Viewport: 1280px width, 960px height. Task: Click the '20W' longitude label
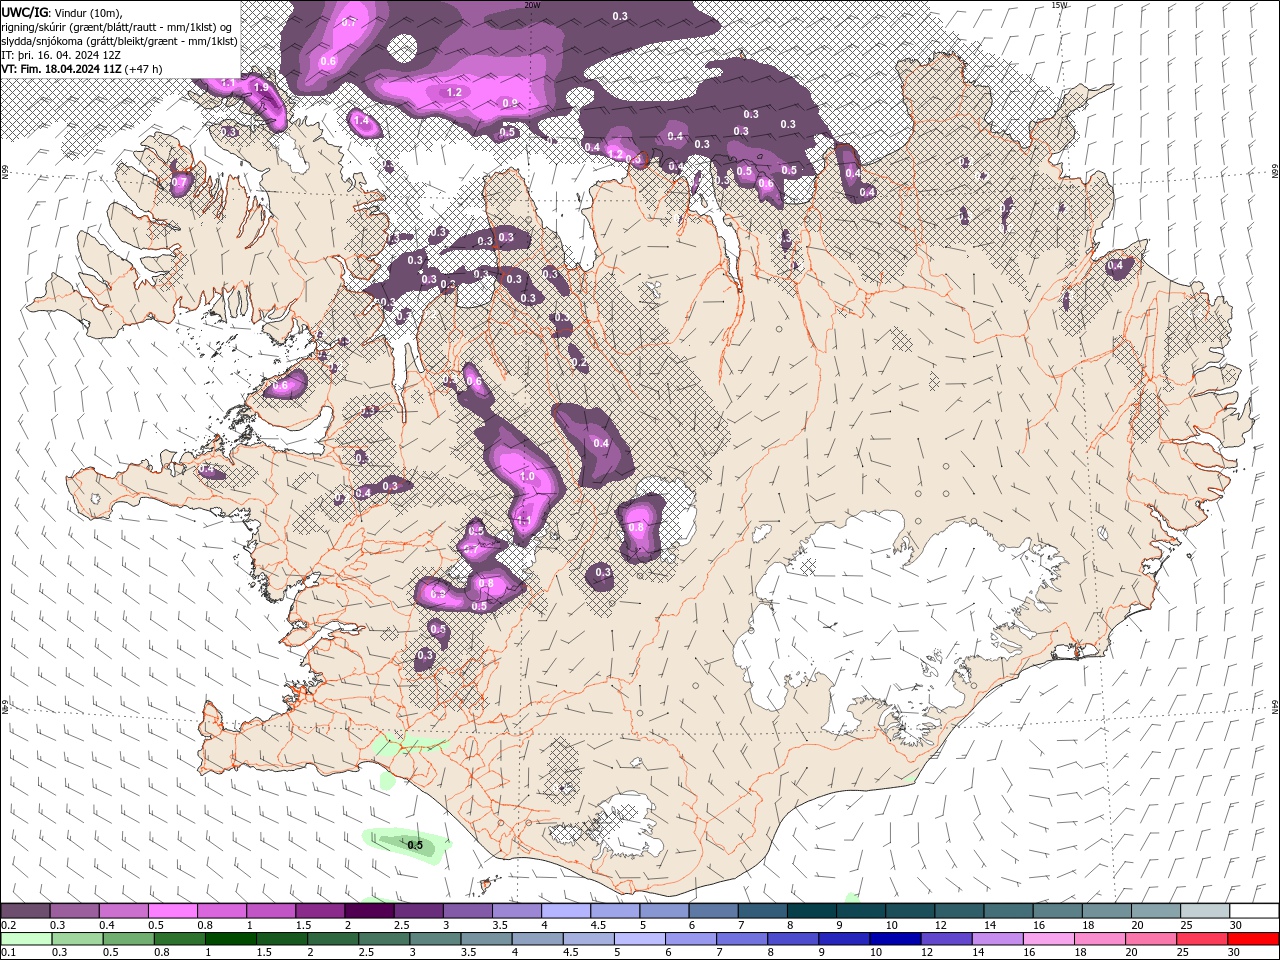click(532, 5)
